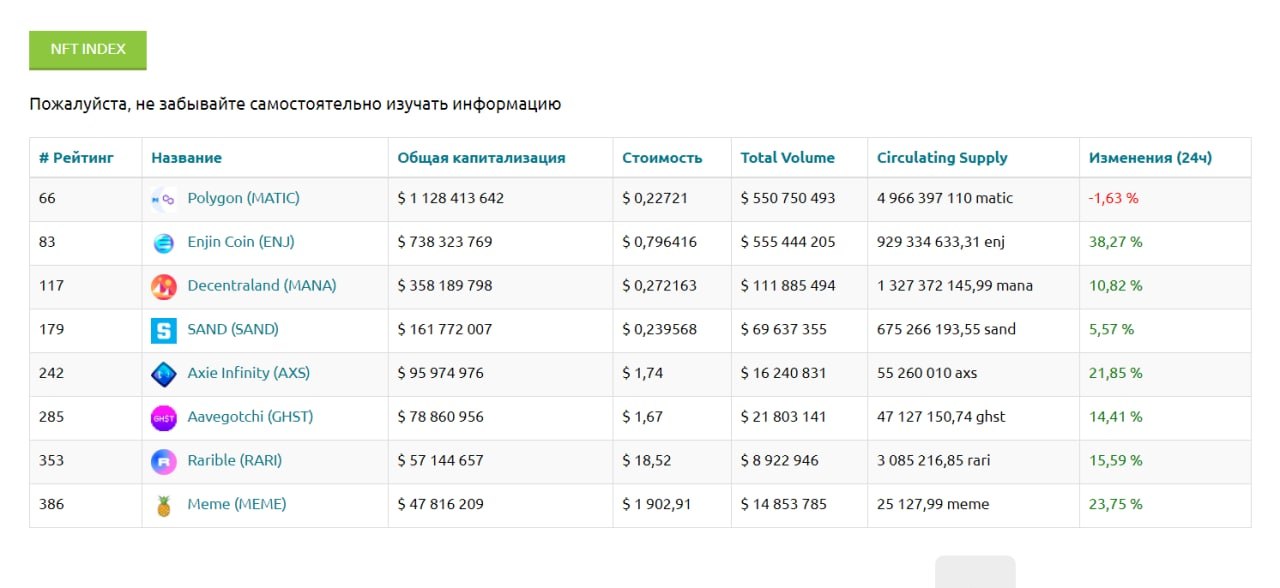The height and width of the screenshot is (588, 1280).
Task: Open the Decentraland (MANA) link
Action: [x=262, y=285]
